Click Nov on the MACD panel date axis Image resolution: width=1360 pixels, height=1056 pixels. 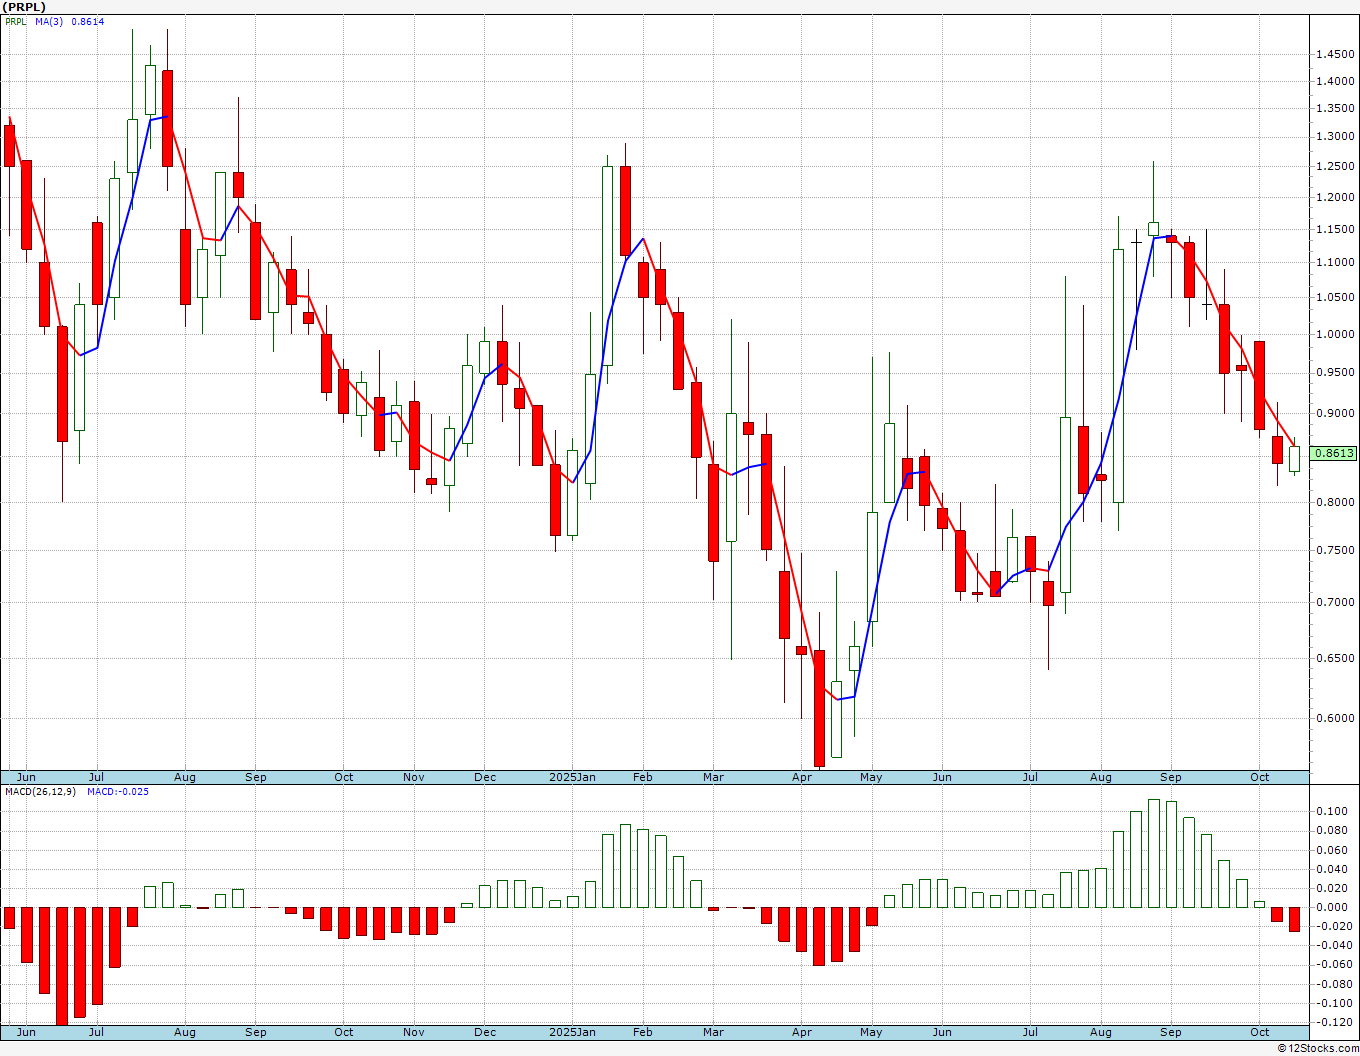pos(414,1032)
